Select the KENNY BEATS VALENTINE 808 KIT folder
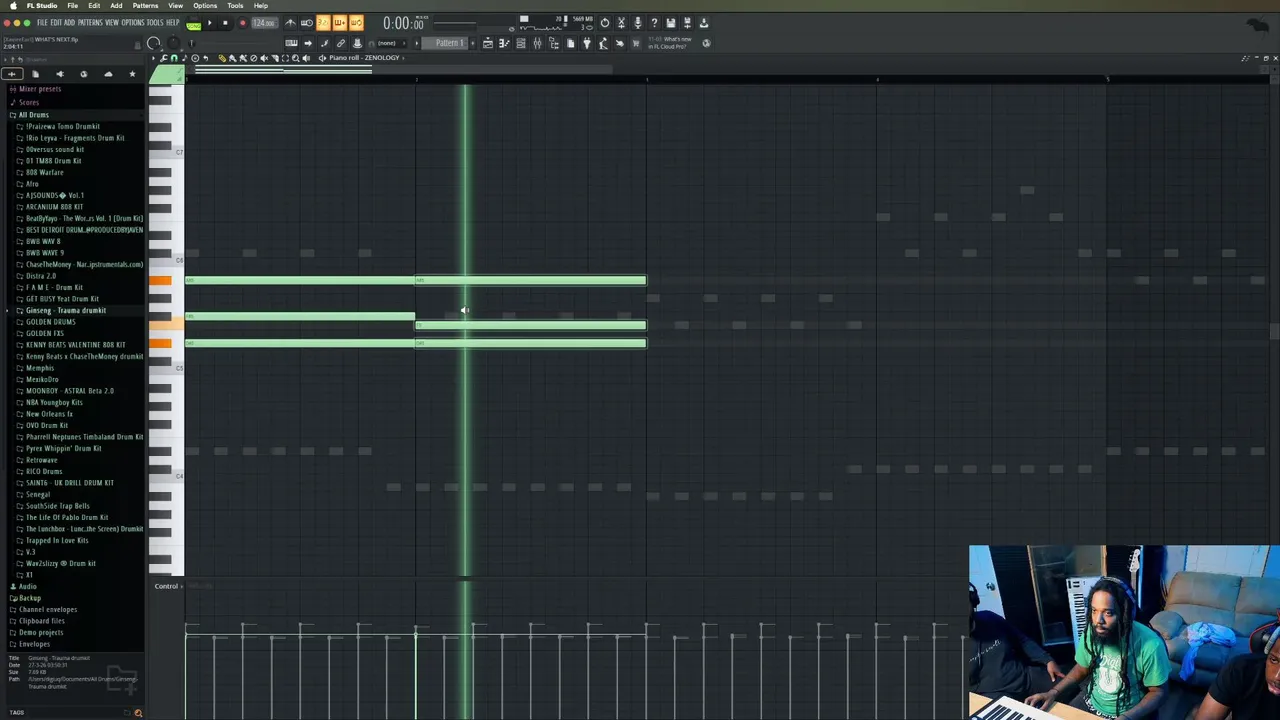 (75, 345)
